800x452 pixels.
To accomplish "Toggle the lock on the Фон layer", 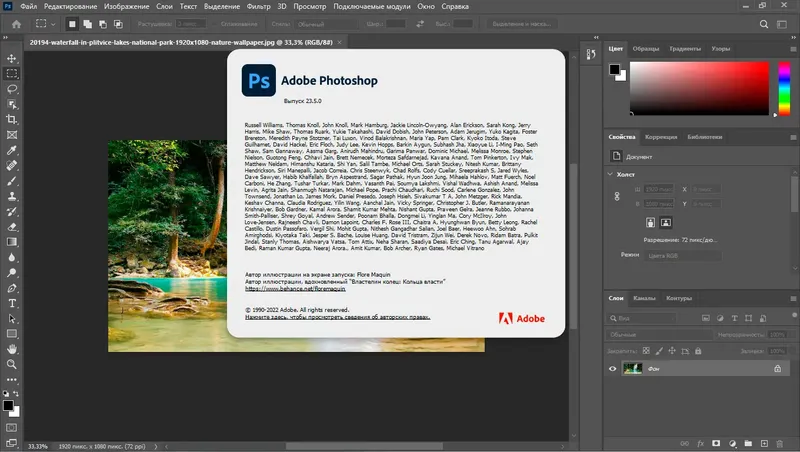I will pyautogui.click(x=777, y=368).
